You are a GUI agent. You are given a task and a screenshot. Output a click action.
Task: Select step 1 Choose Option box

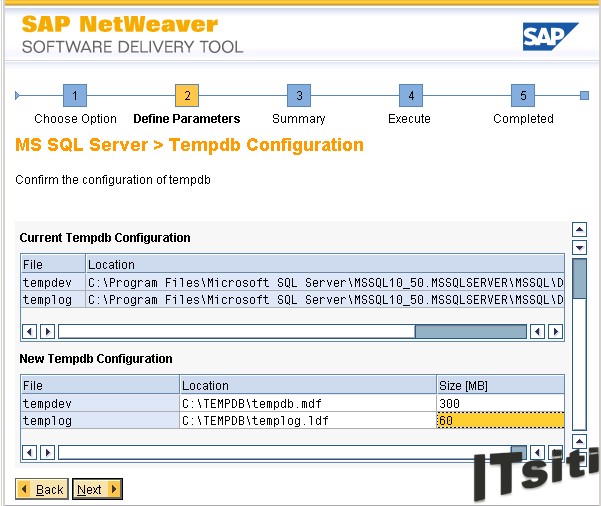click(75, 95)
